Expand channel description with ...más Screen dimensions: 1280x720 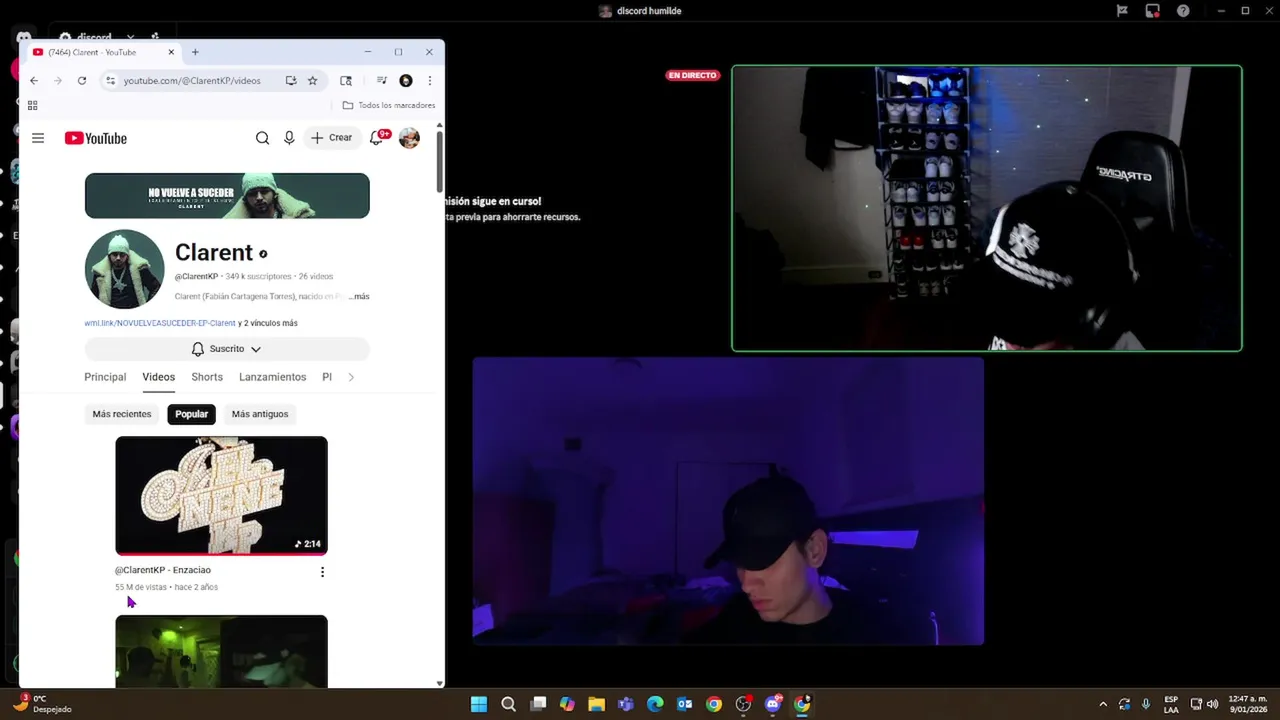click(359, 297)
